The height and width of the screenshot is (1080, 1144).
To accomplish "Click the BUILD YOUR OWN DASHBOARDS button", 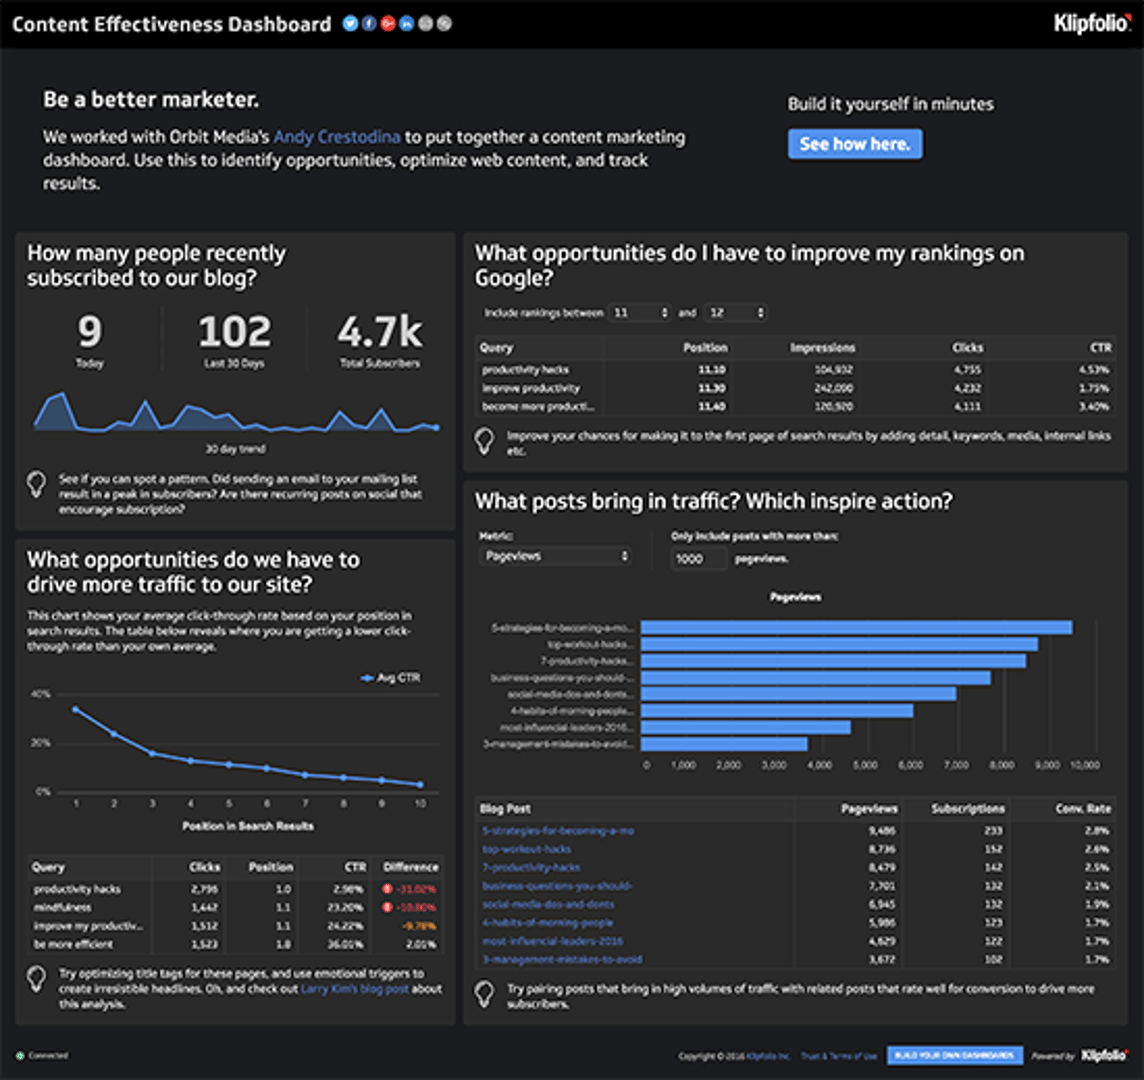I will (958, 1055).
